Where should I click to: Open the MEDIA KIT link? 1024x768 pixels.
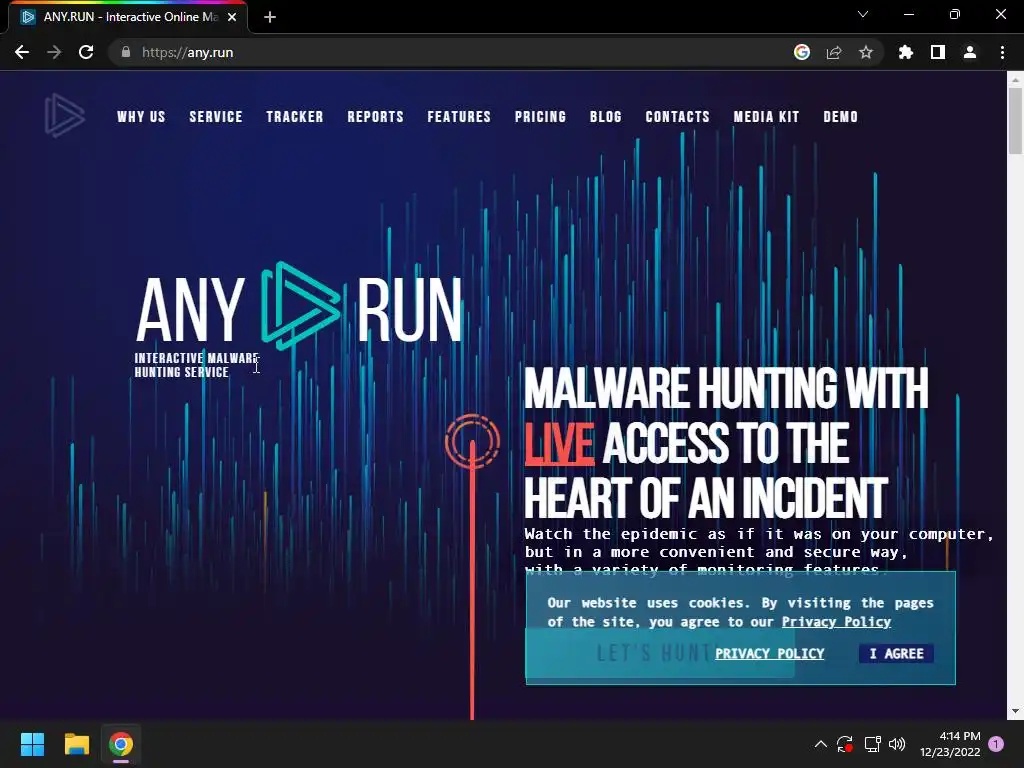(x=766, y=117)
